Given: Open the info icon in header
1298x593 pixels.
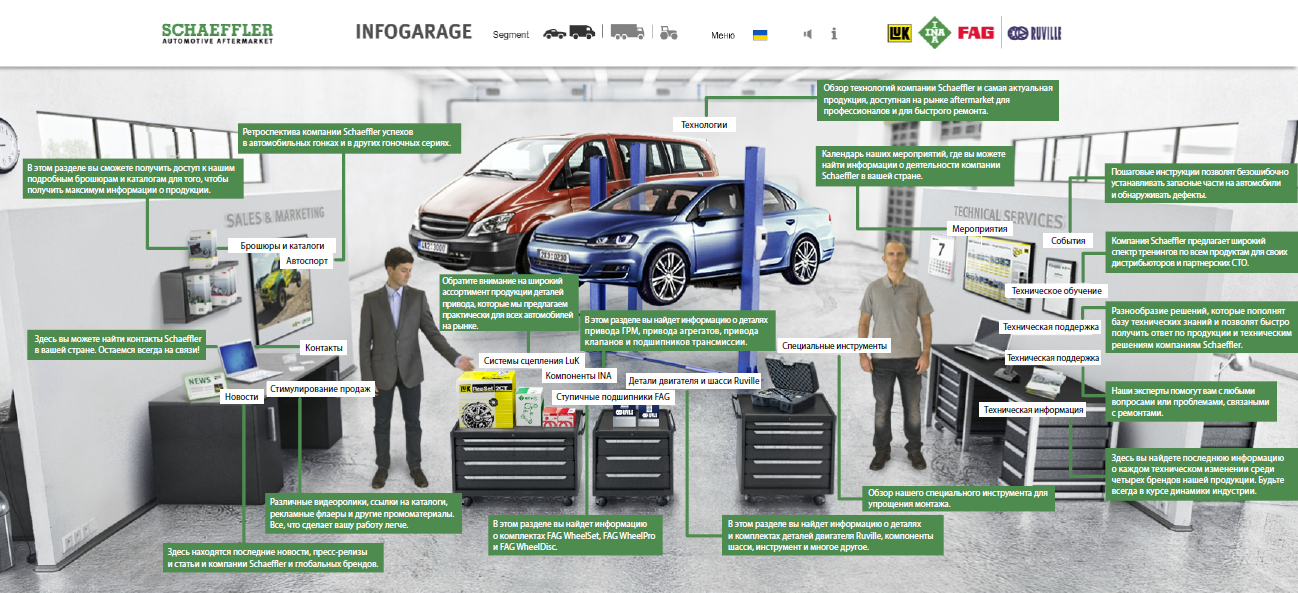Looking at the screenshot, I should tap(834, 34).
